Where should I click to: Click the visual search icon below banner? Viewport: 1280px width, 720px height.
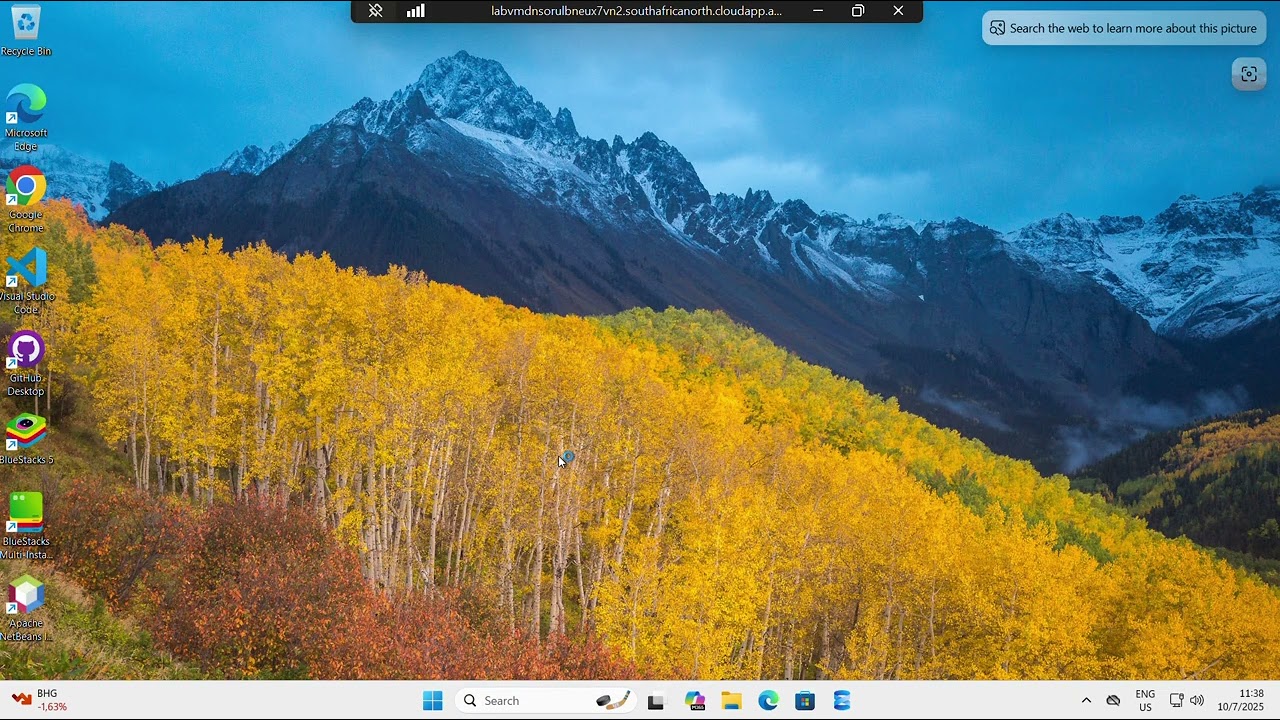click(1249, 74)
